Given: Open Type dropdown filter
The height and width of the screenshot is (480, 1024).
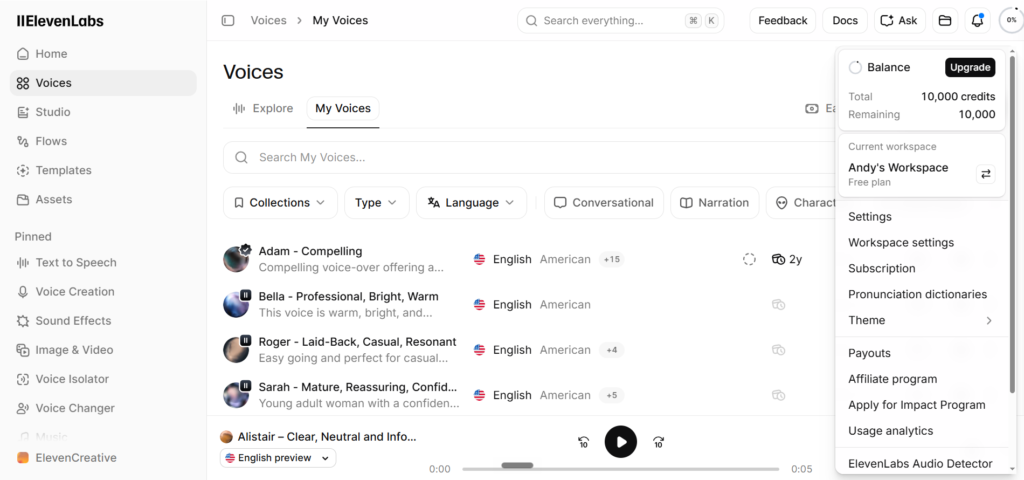Looking at the screenshot, I should click(377, 202).
